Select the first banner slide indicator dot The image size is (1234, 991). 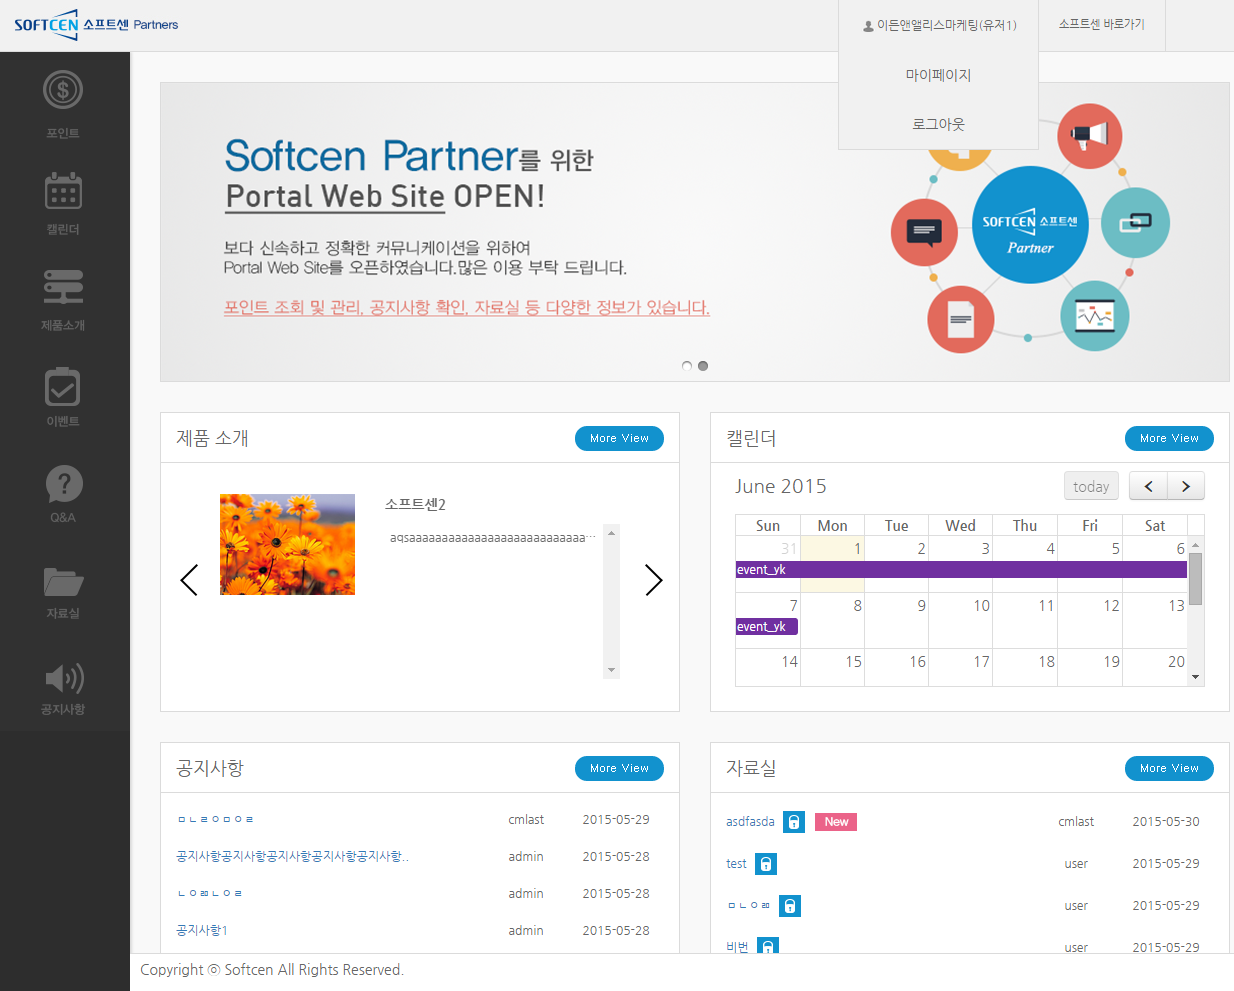tap(687, 366)
